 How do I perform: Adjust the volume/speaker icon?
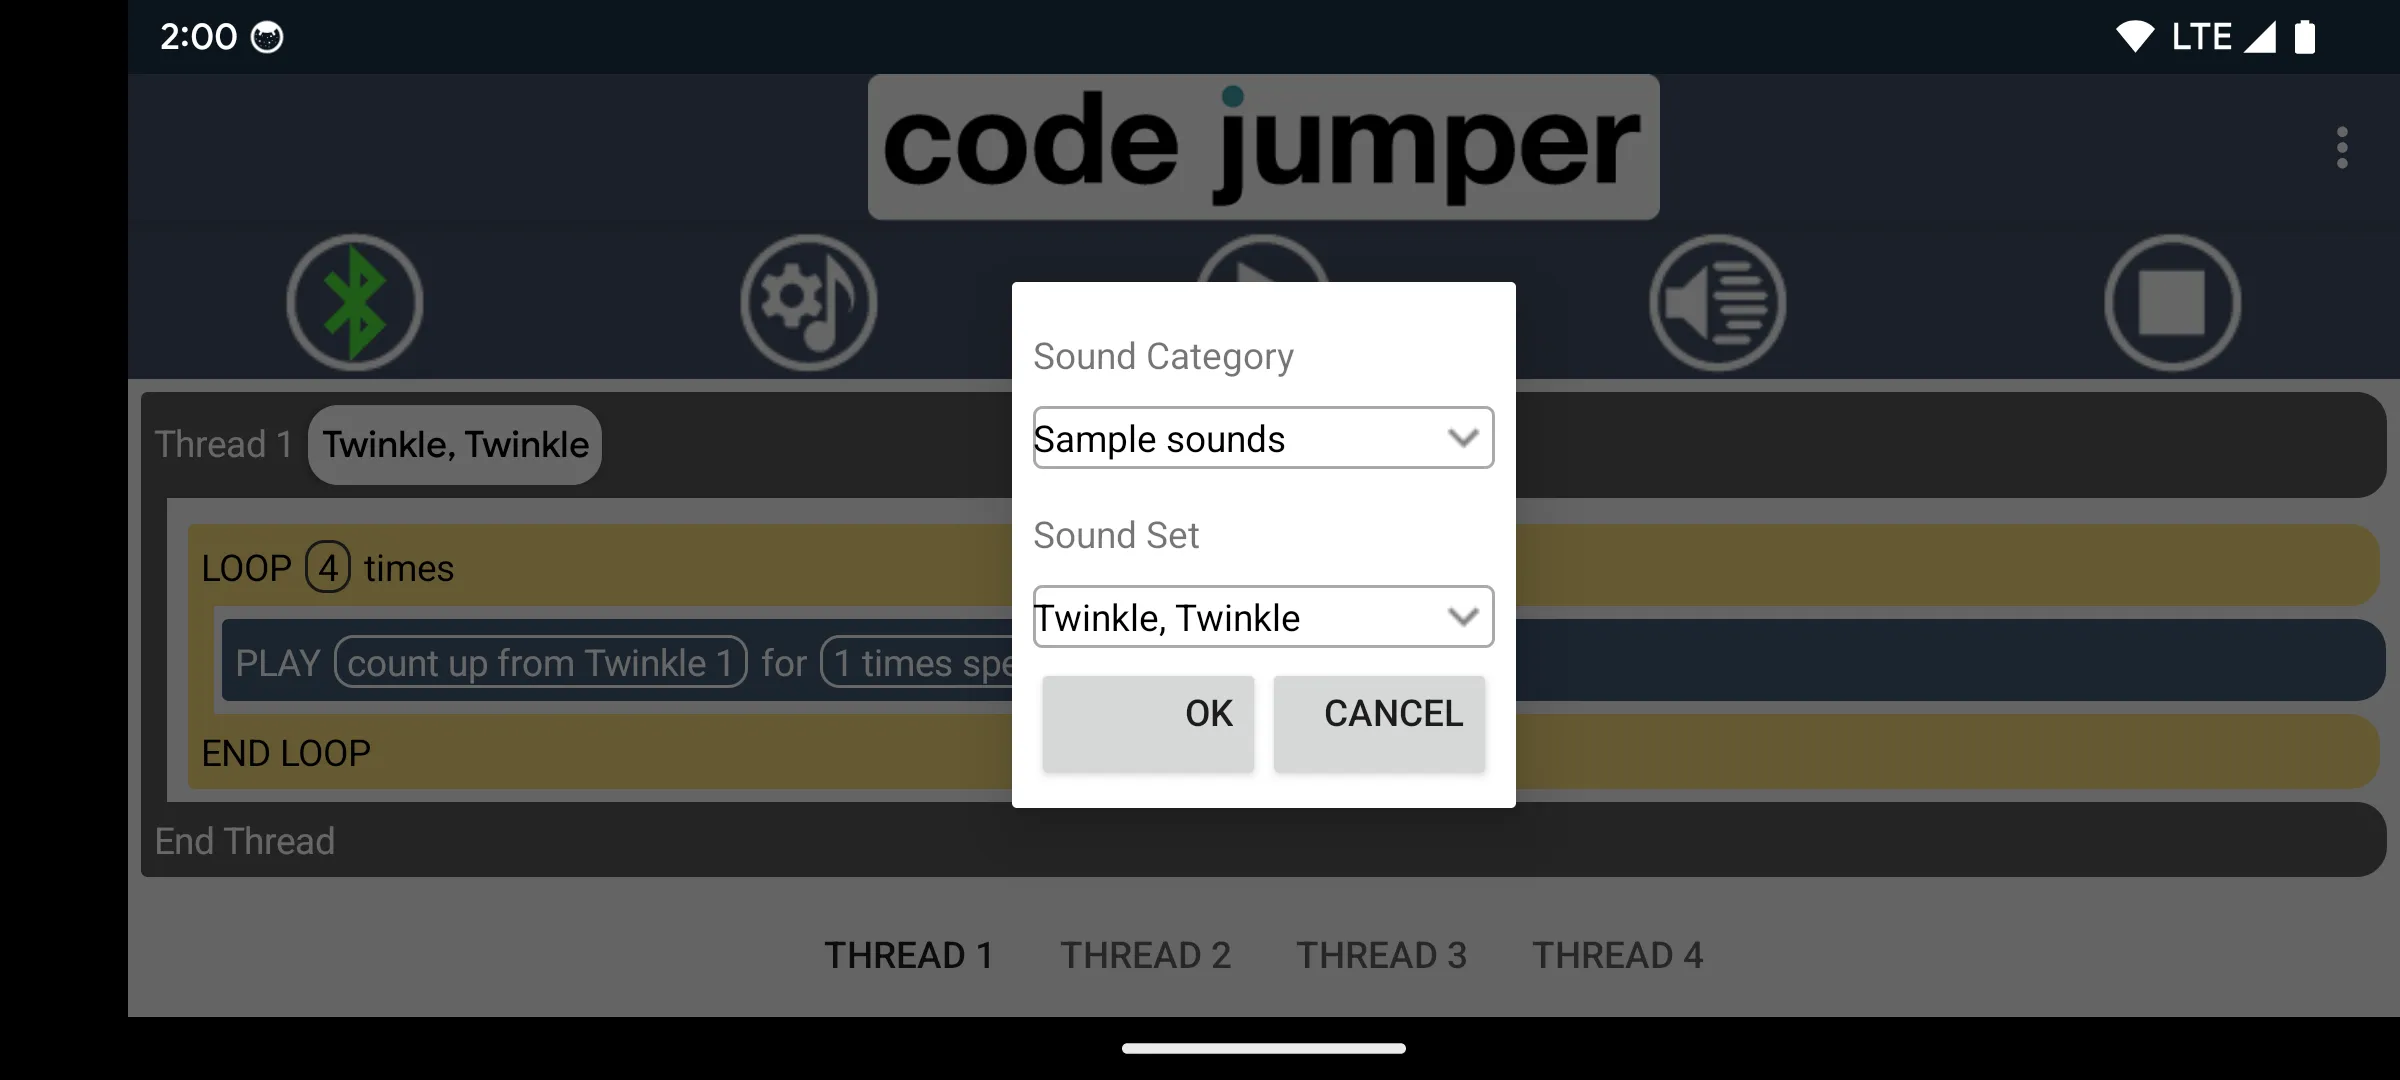1717,303
